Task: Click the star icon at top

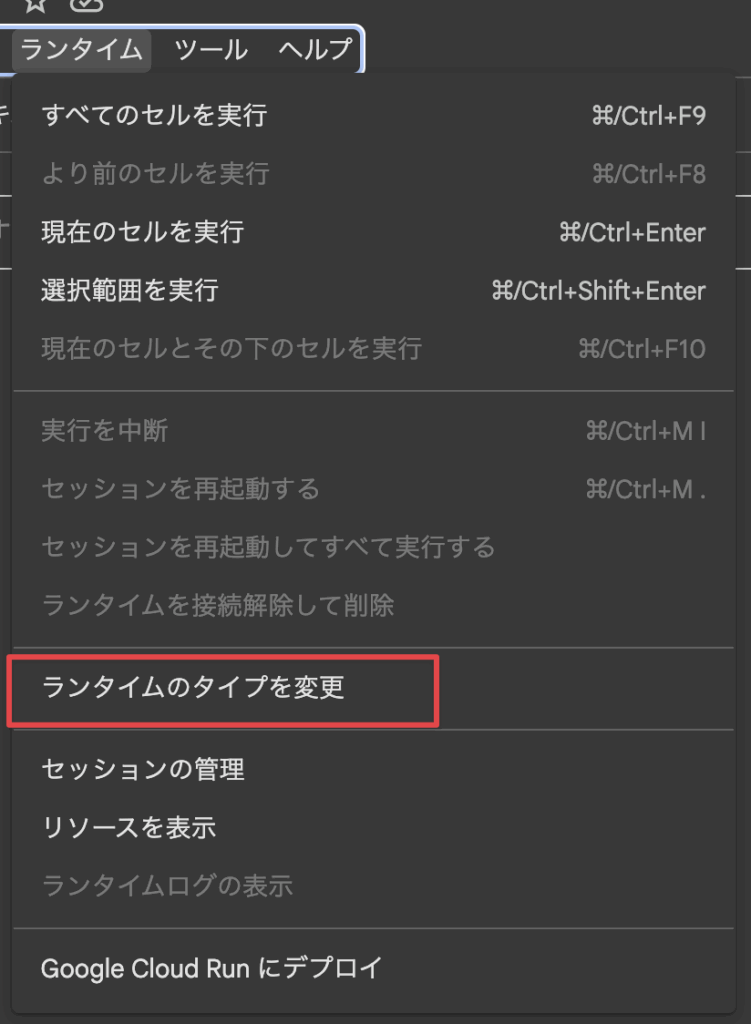Action: click(35, 5)
